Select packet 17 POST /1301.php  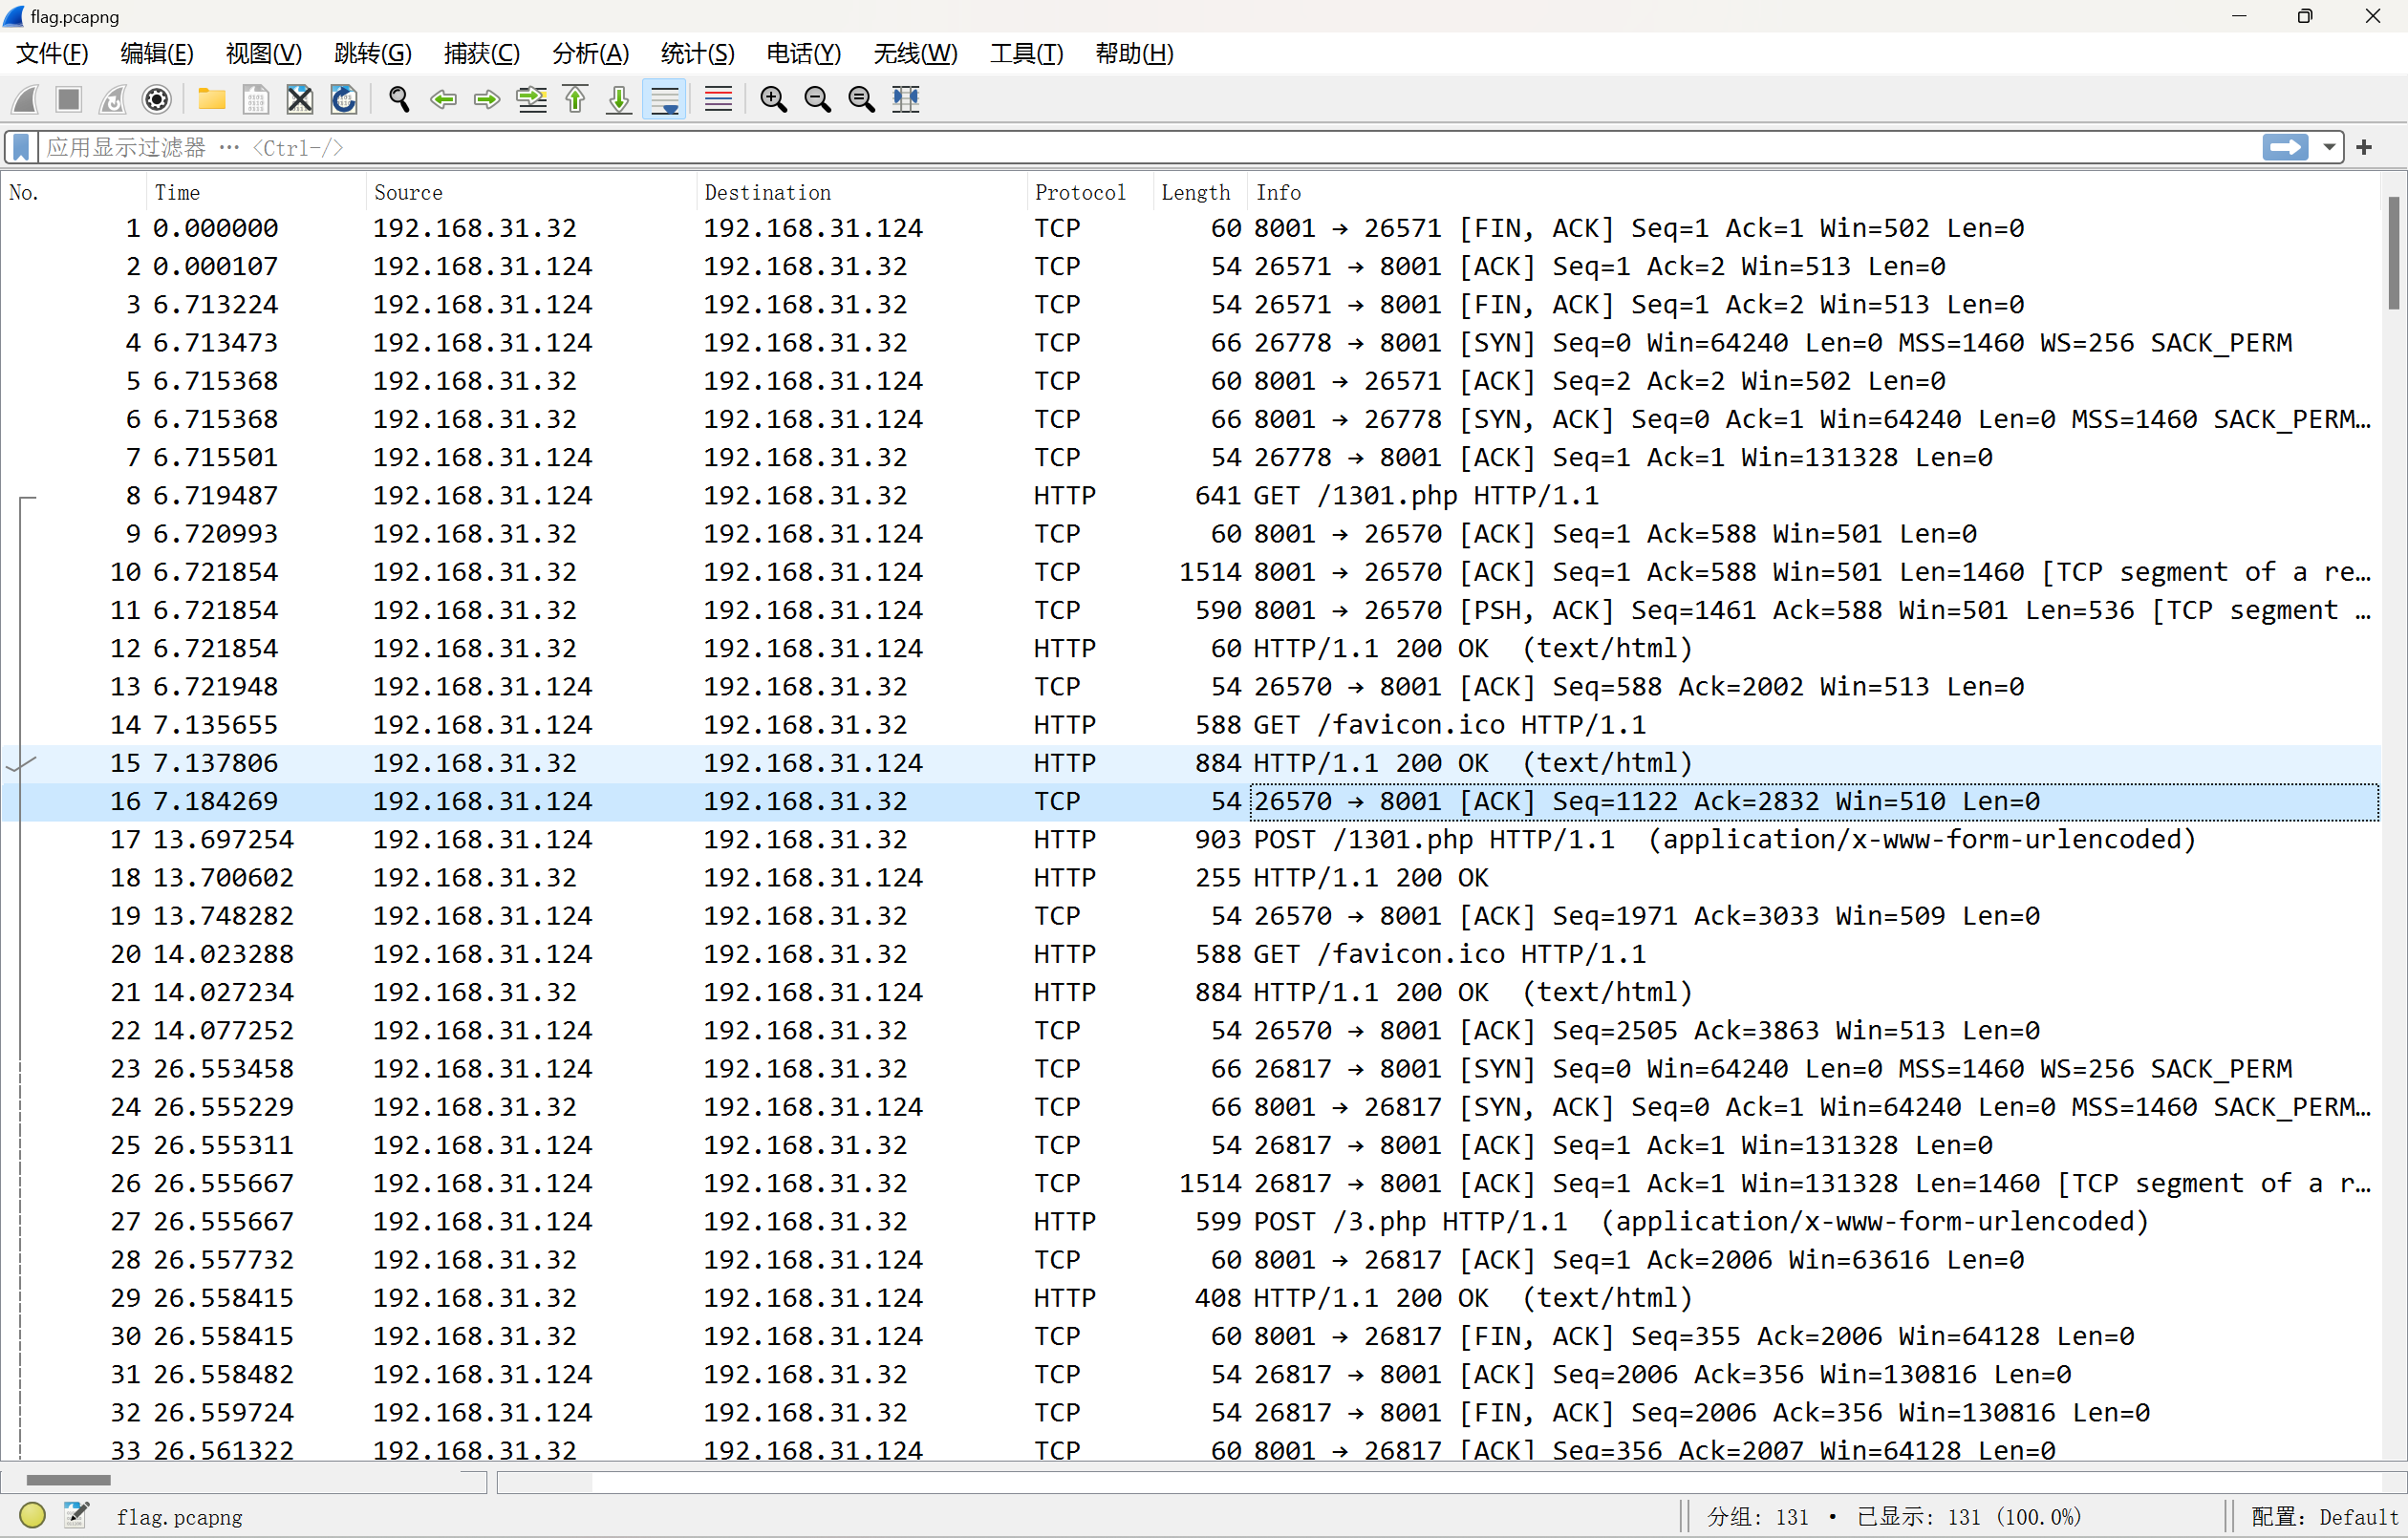(x=1190, y=840)
